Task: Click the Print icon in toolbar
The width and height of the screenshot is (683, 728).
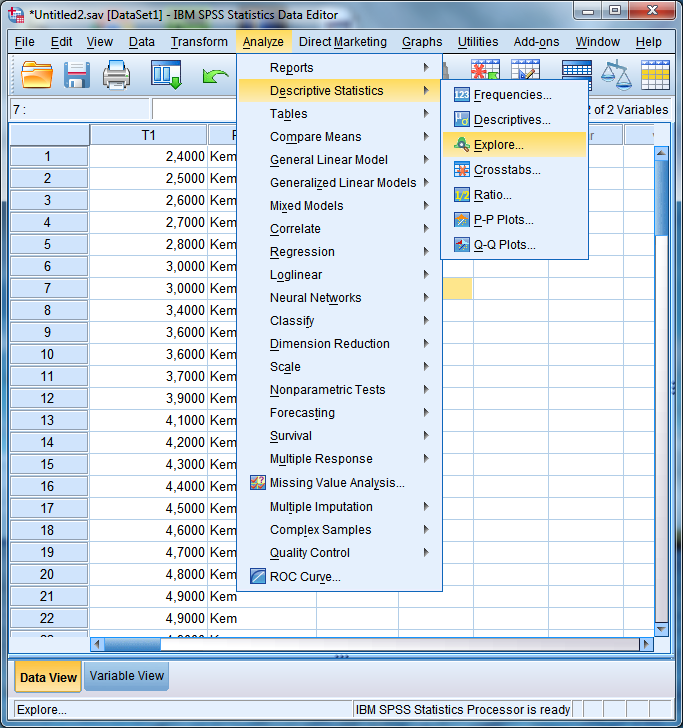Action: tap(117, 75)
